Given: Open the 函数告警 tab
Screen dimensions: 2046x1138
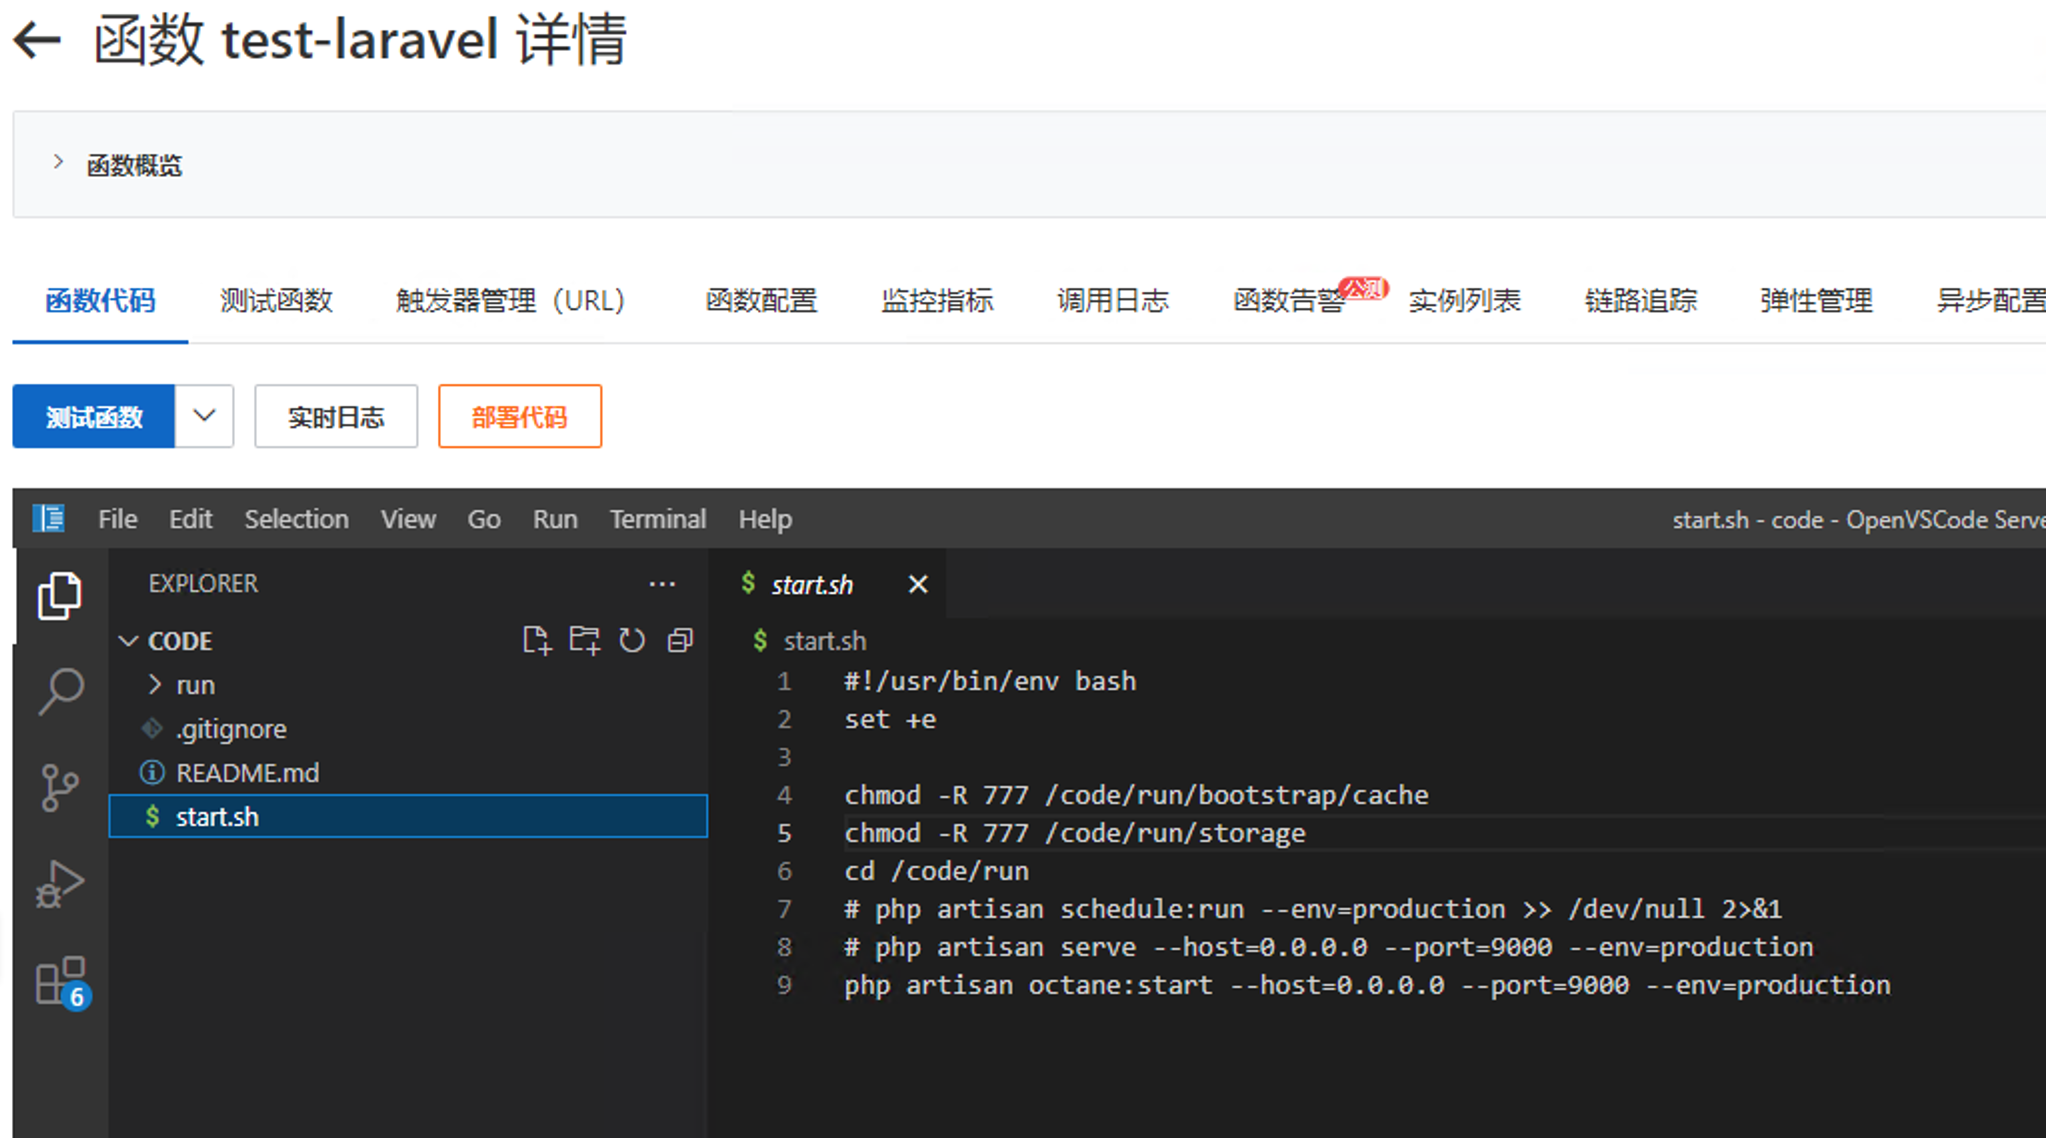Looking at the screenshot, I should pos(1289,300).
